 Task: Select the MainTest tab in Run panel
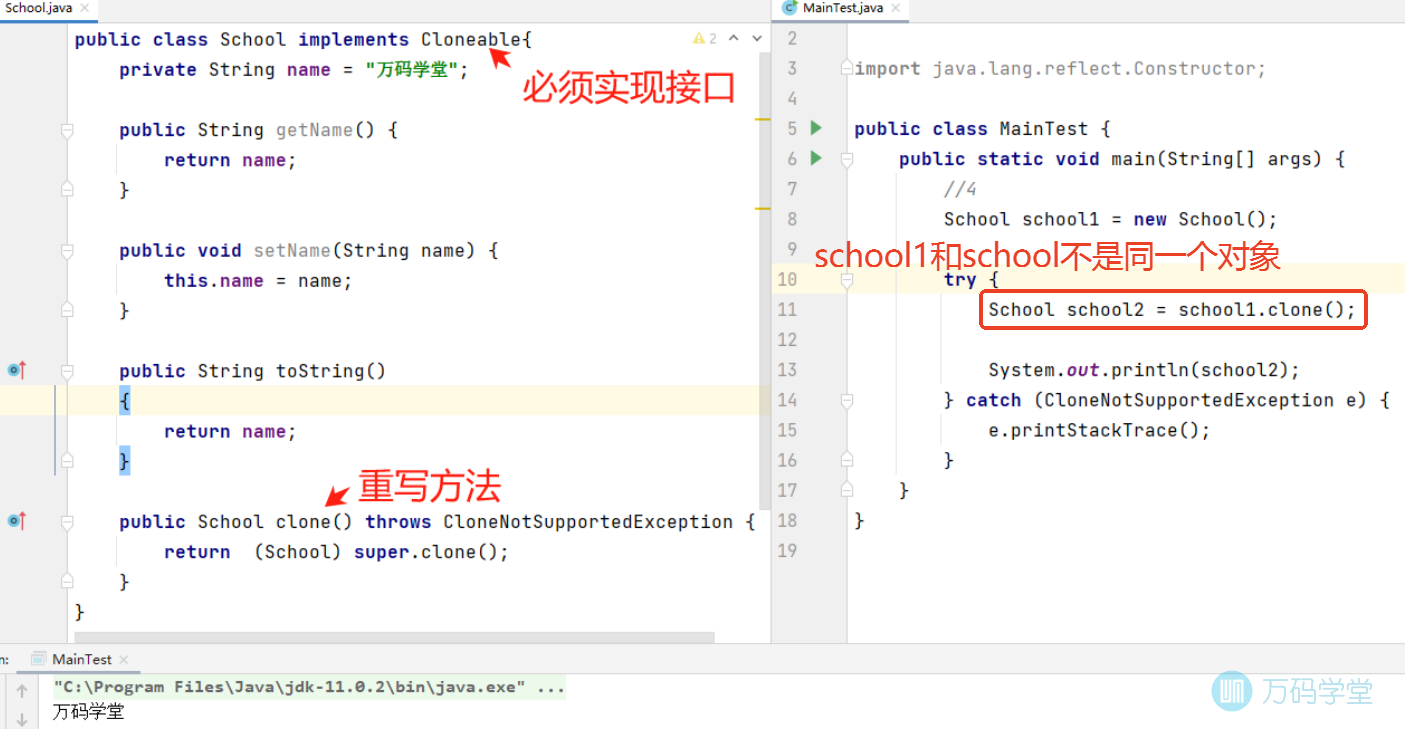pos(81,659)
